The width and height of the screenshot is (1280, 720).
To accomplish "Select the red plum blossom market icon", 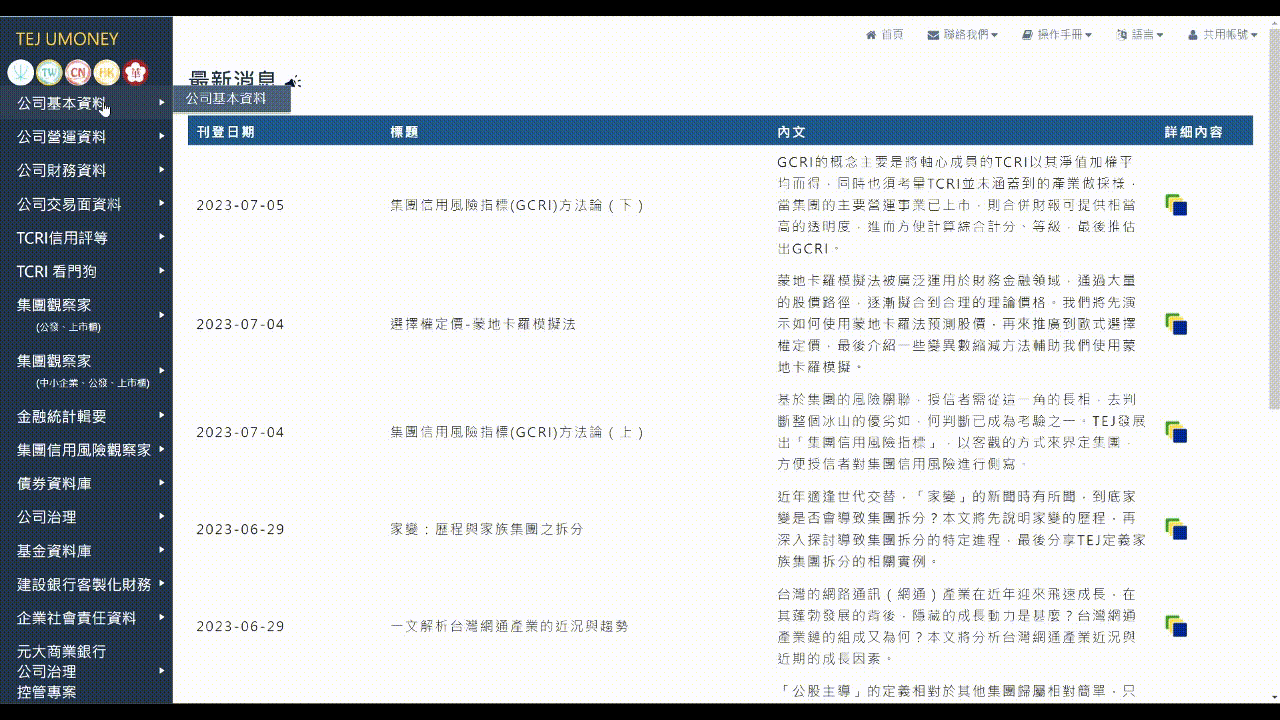I will [134, 73].
